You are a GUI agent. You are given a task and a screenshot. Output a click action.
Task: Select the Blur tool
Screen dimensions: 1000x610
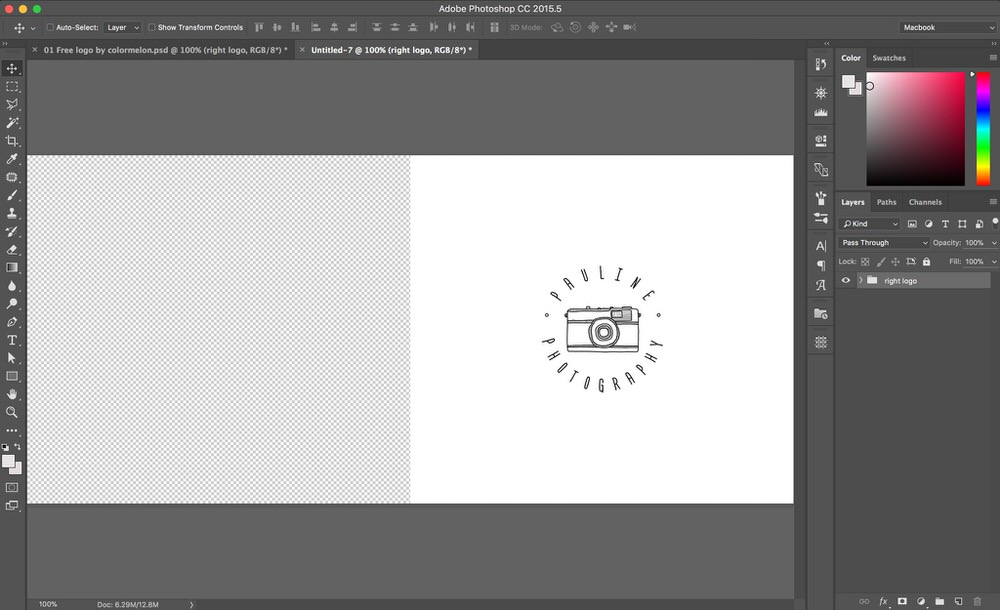pos(11,286)
